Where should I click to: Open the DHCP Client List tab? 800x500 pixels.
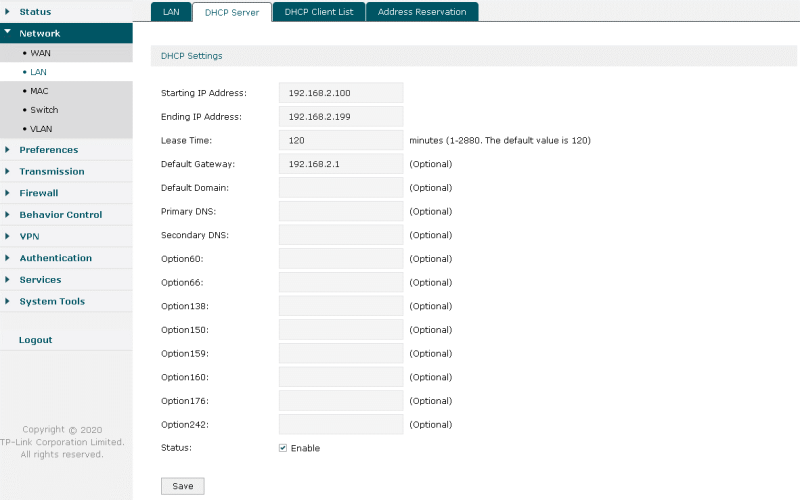tap(319, 12)
